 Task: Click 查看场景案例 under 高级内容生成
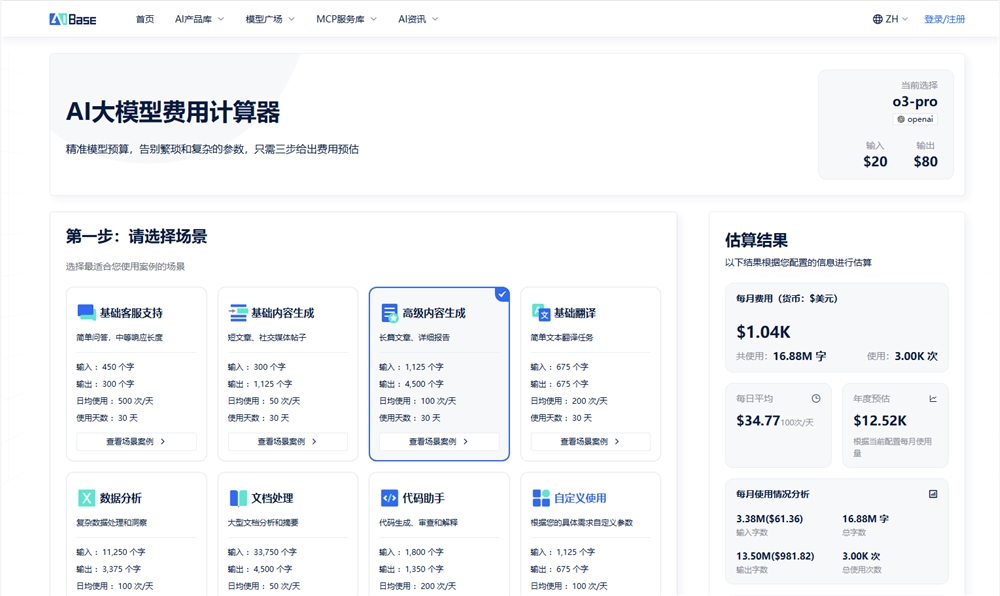pos(438,441)
